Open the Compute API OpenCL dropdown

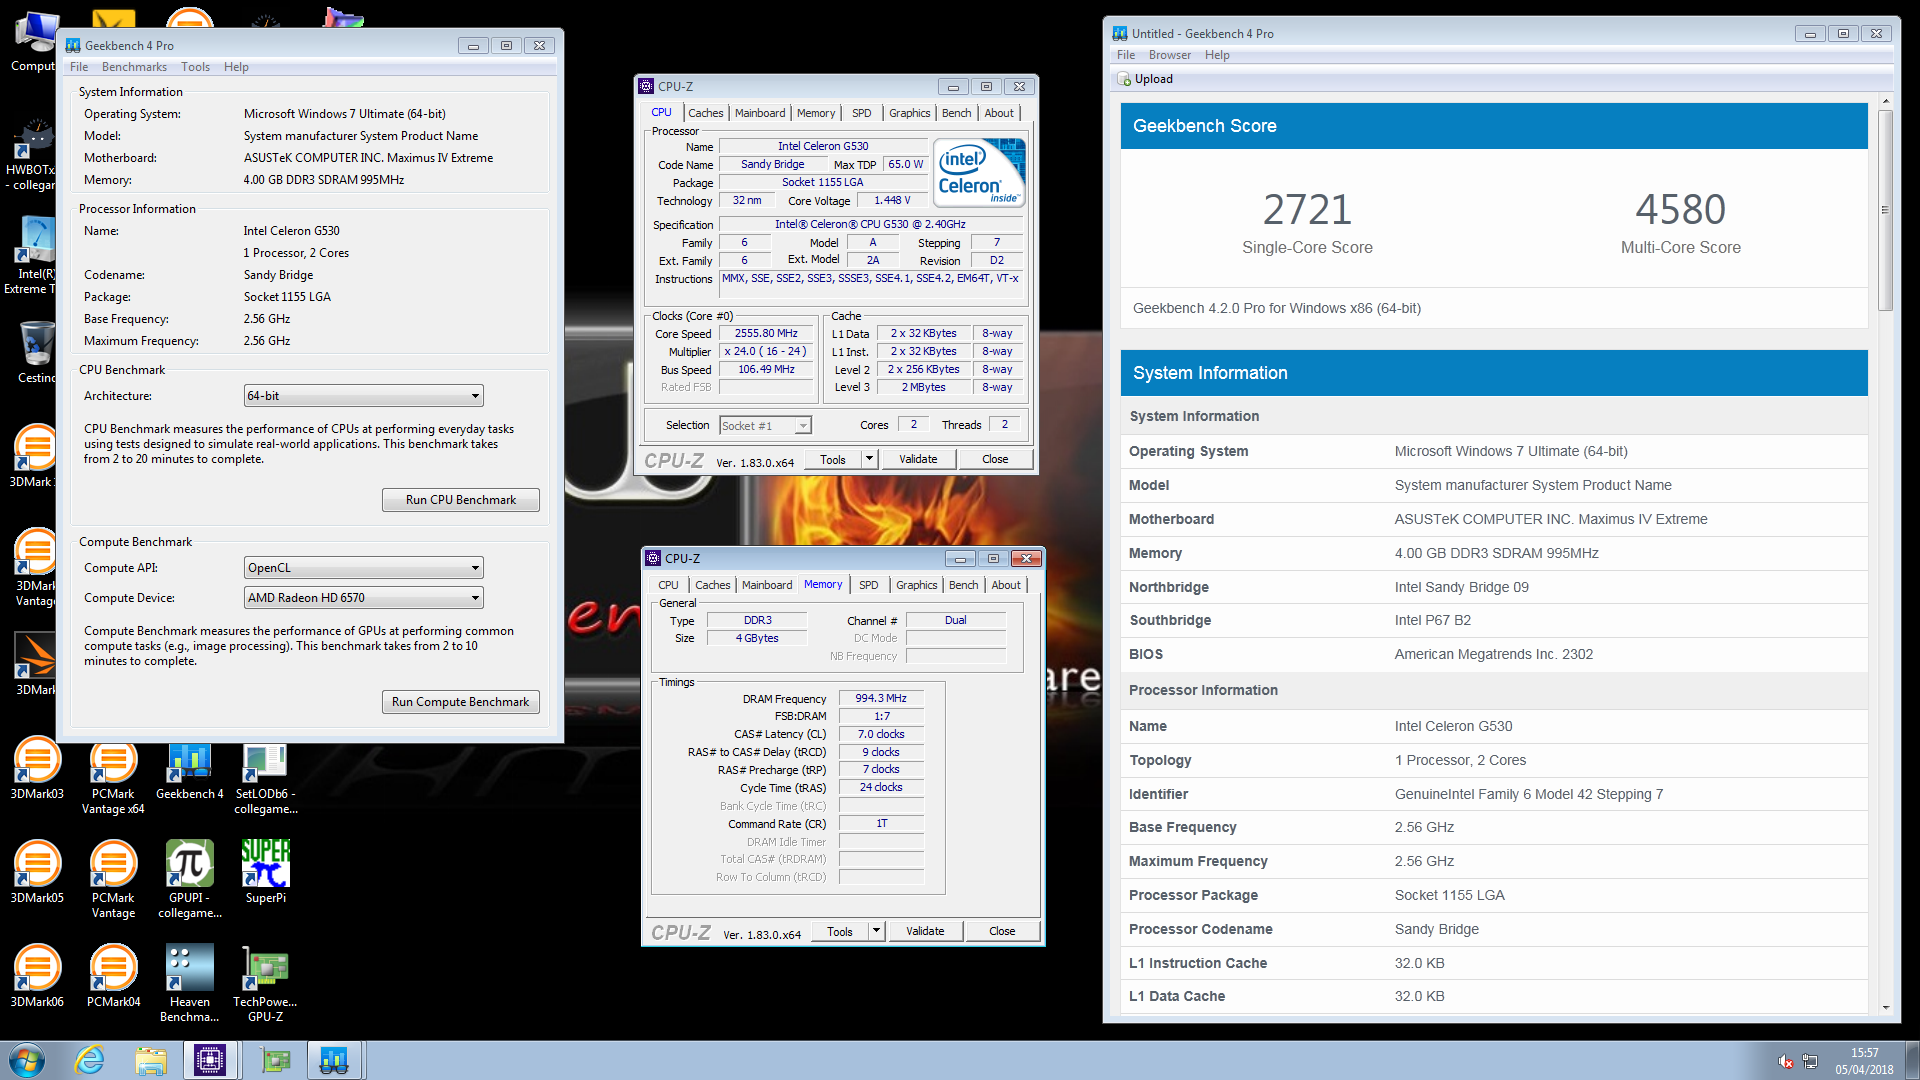point(364,568)
